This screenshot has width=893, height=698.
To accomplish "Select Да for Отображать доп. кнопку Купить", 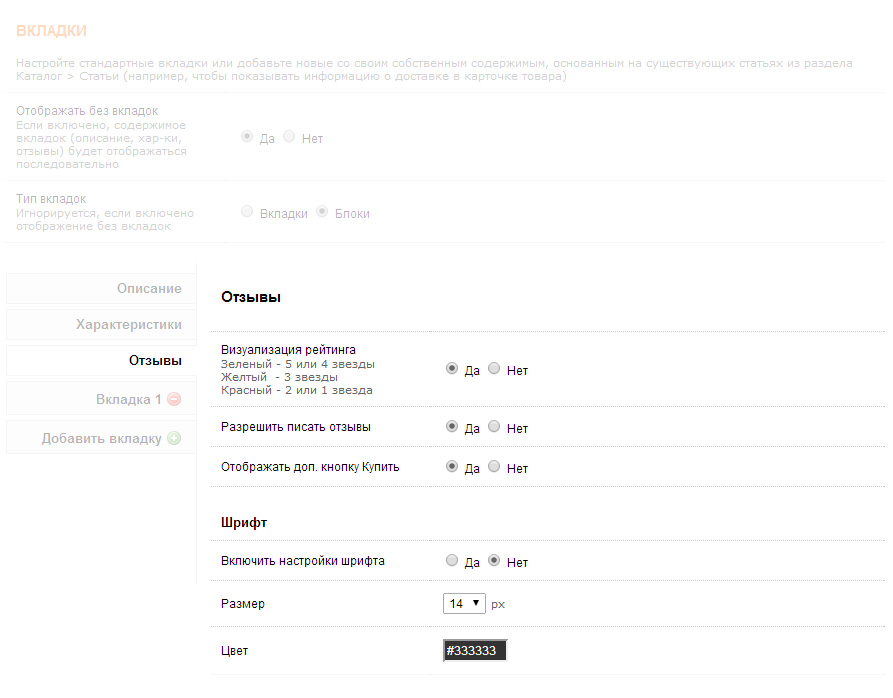I will coord(452,467).
